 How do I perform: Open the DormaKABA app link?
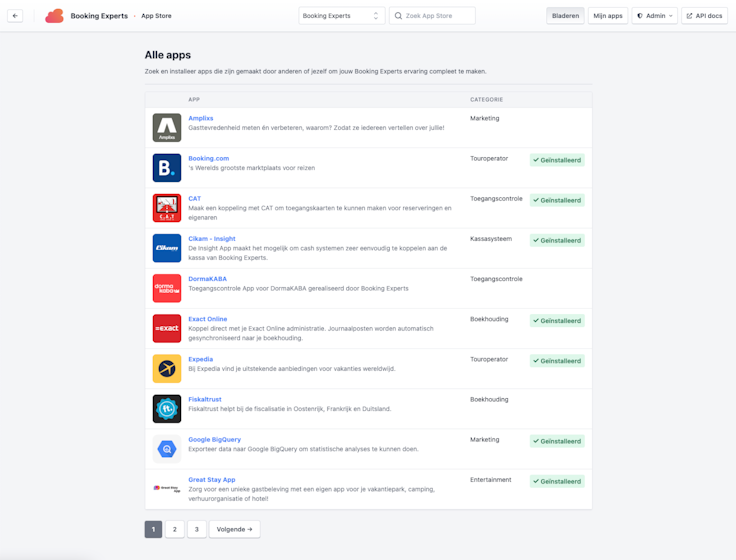click(207, 279)
